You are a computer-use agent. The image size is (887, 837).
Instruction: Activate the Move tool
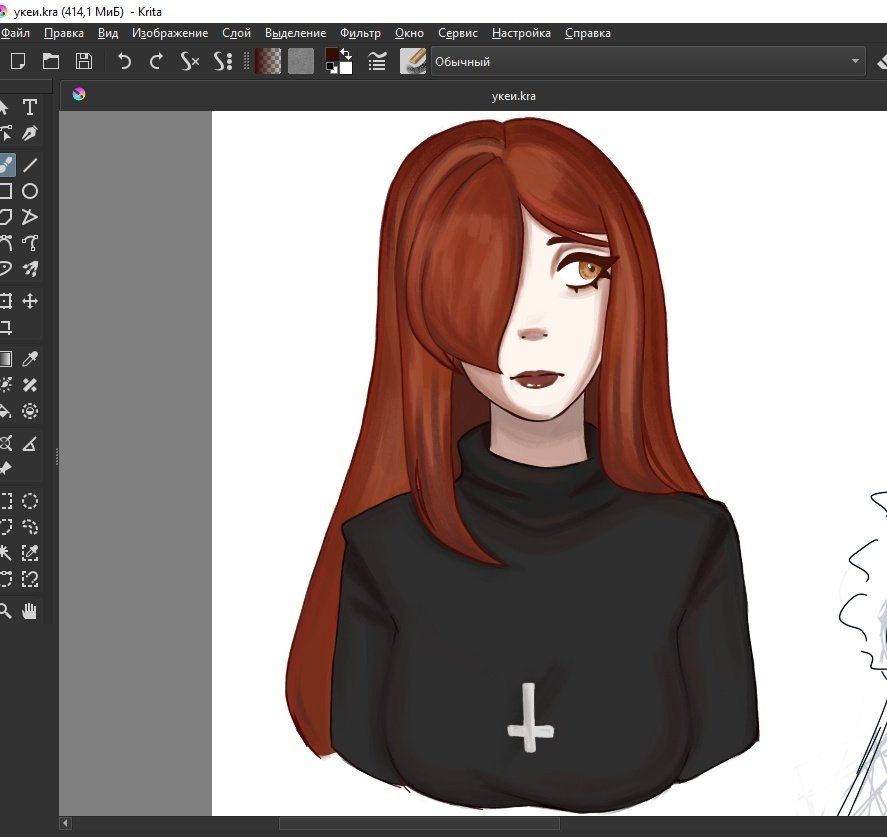[30, 301]
